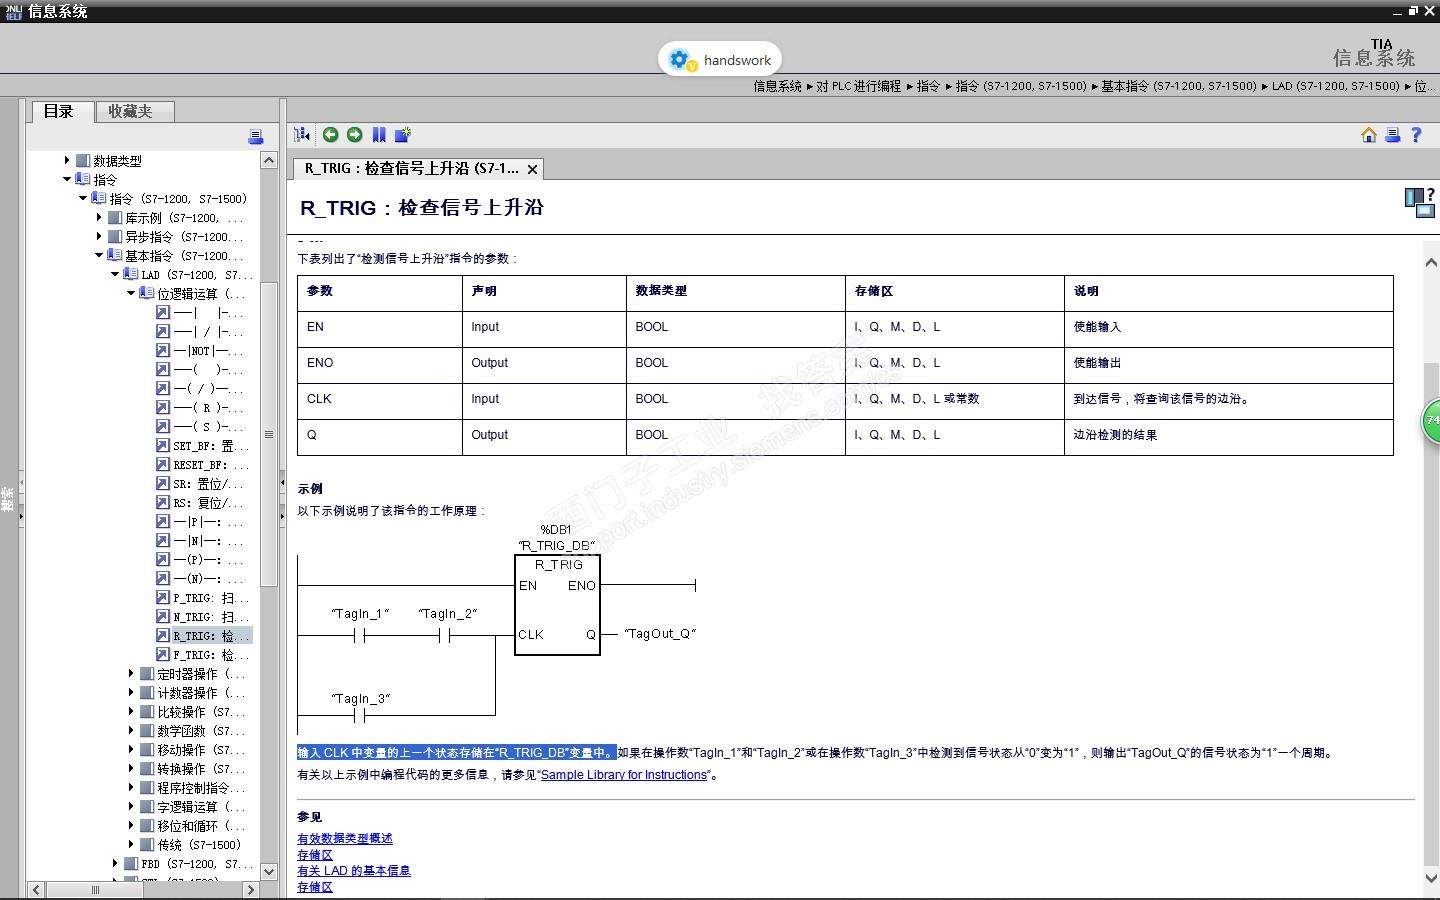Click the topic icon beside N_TRIG
This screenshot has width=1440, height=900.
tap(163, 616)
